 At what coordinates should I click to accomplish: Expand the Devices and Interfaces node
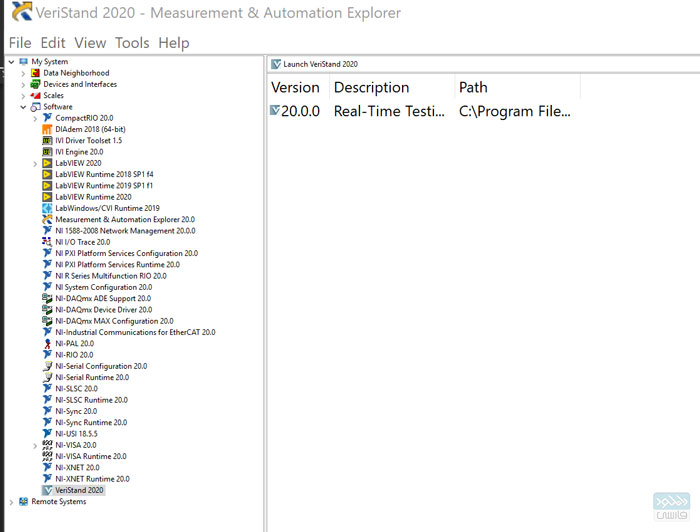(x=23, y=84)
